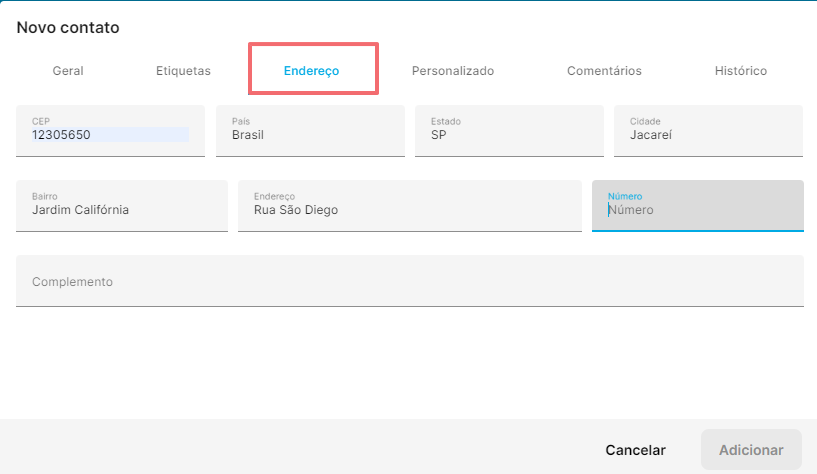The width and height of the screenshot is (817, 474).
Task: Click the Cidade field showing Jacareí
Action: 708,131
